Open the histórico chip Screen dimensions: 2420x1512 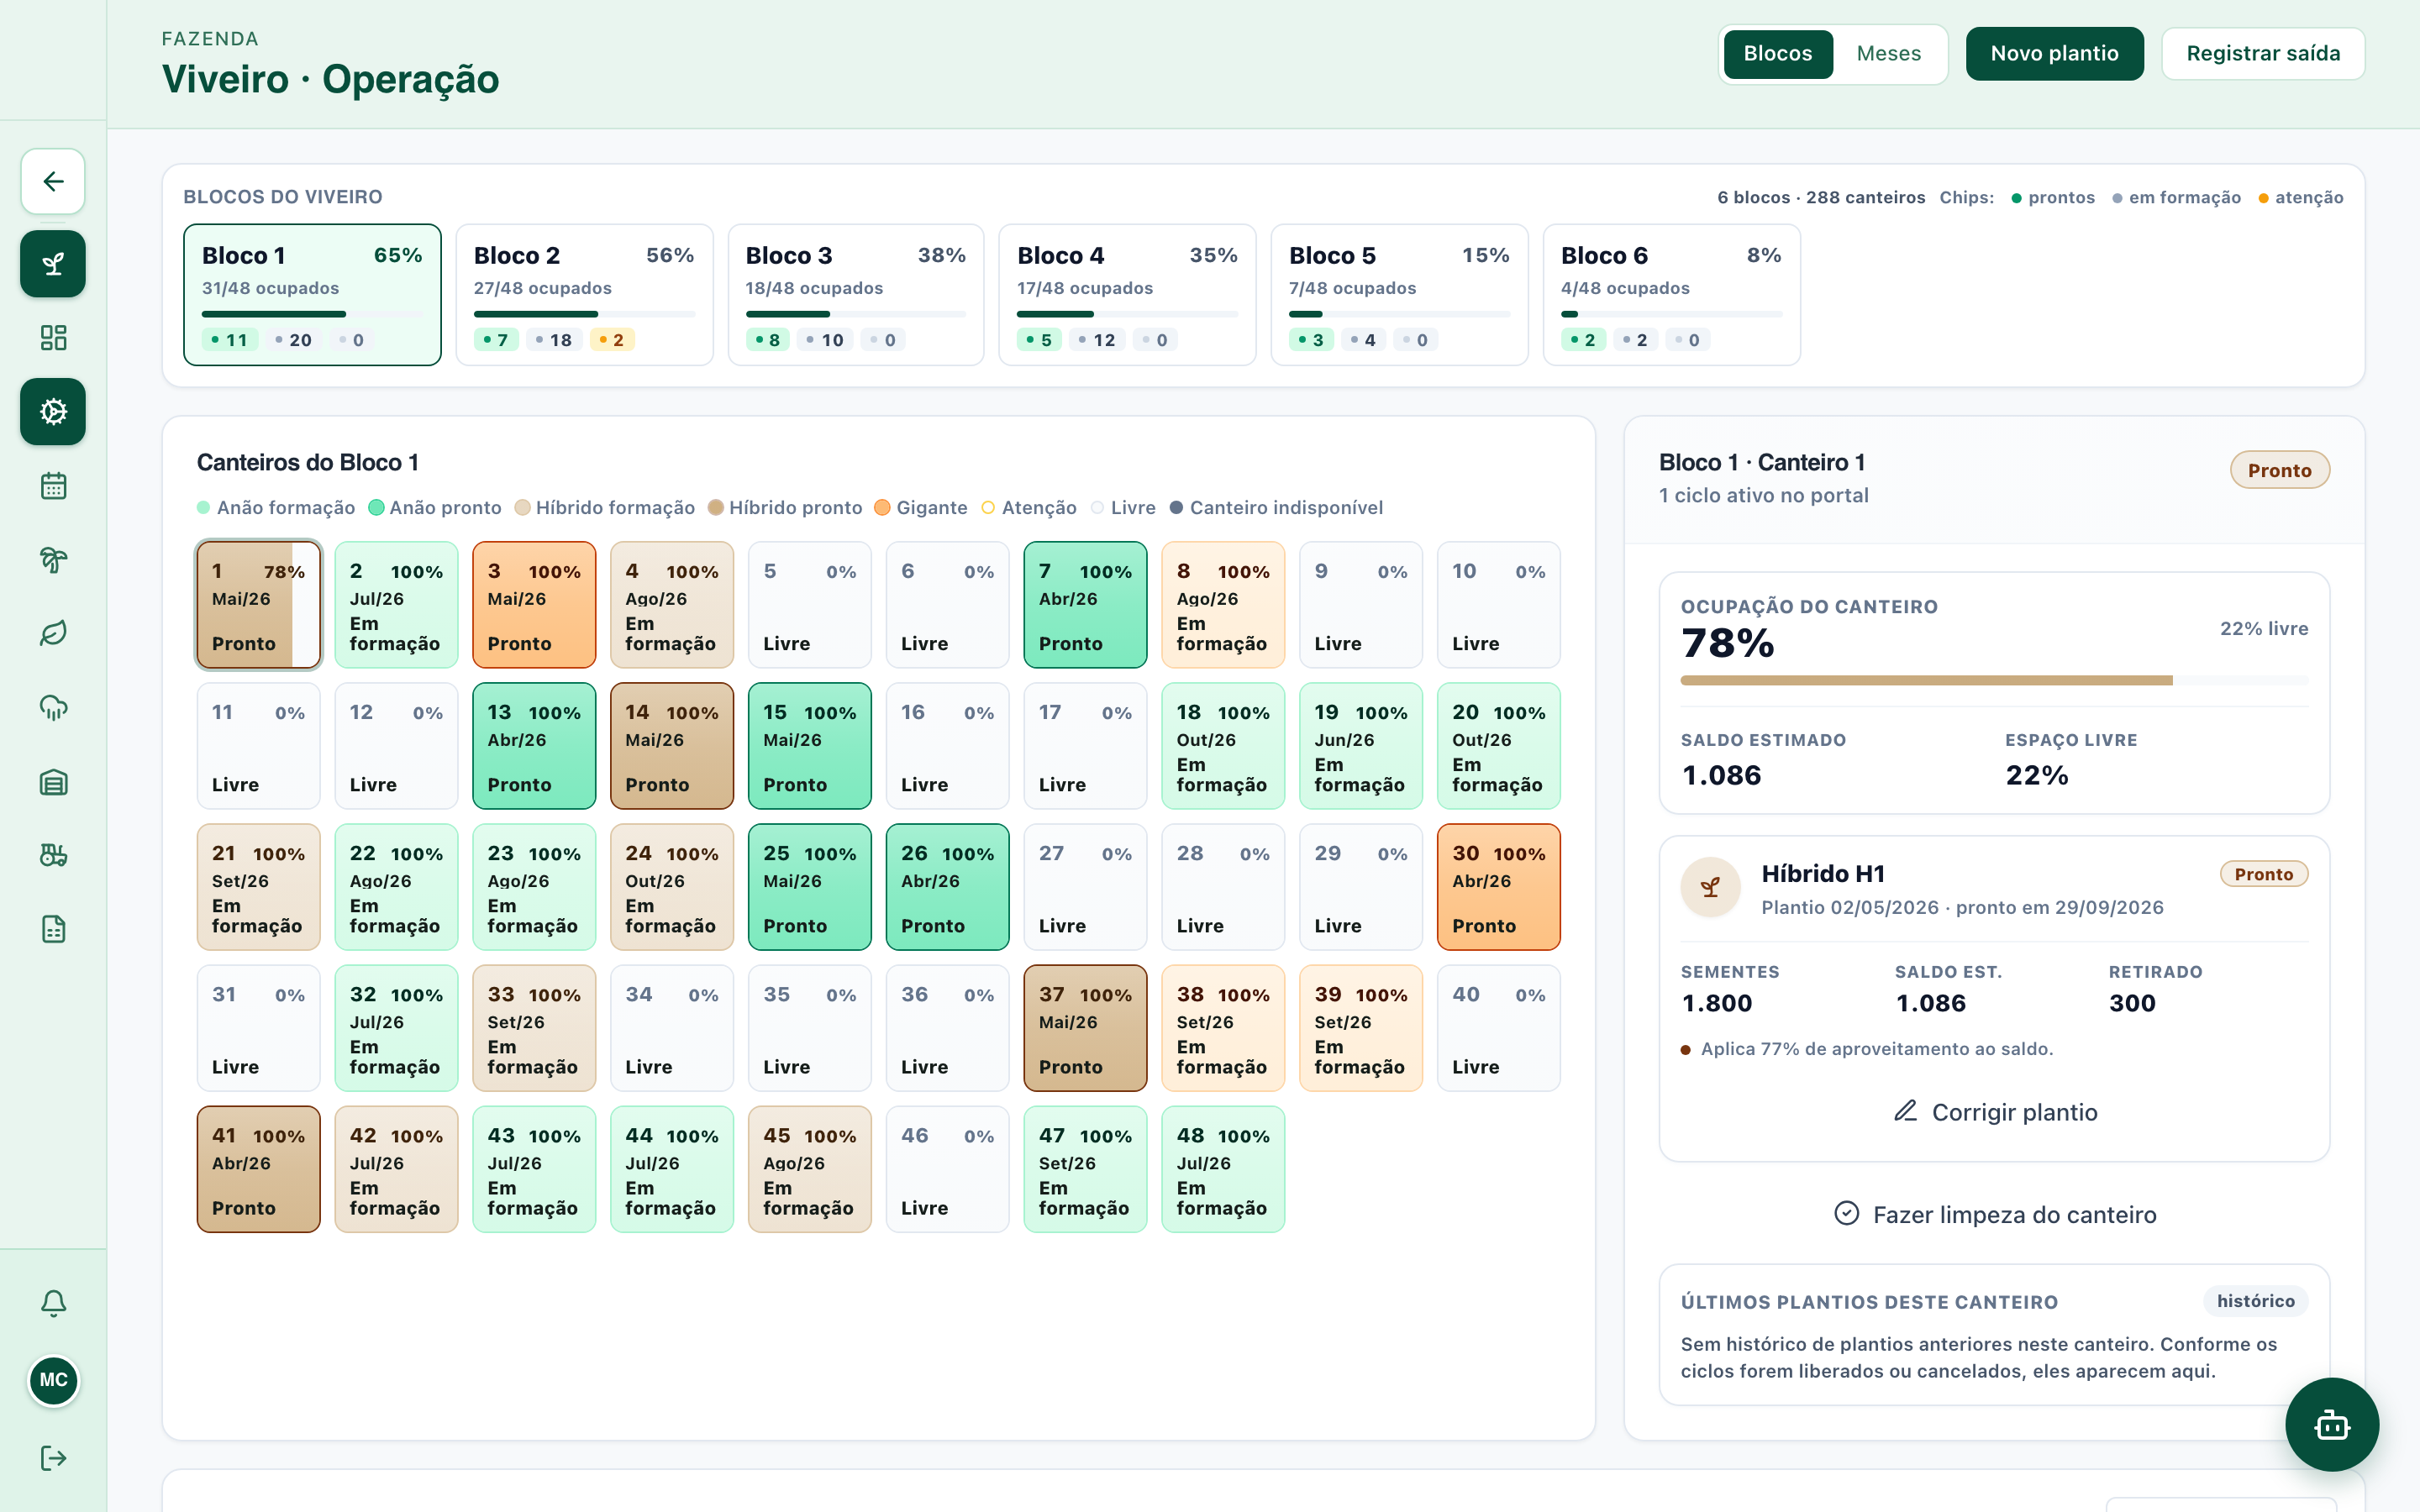(x=2255, y=1301)
